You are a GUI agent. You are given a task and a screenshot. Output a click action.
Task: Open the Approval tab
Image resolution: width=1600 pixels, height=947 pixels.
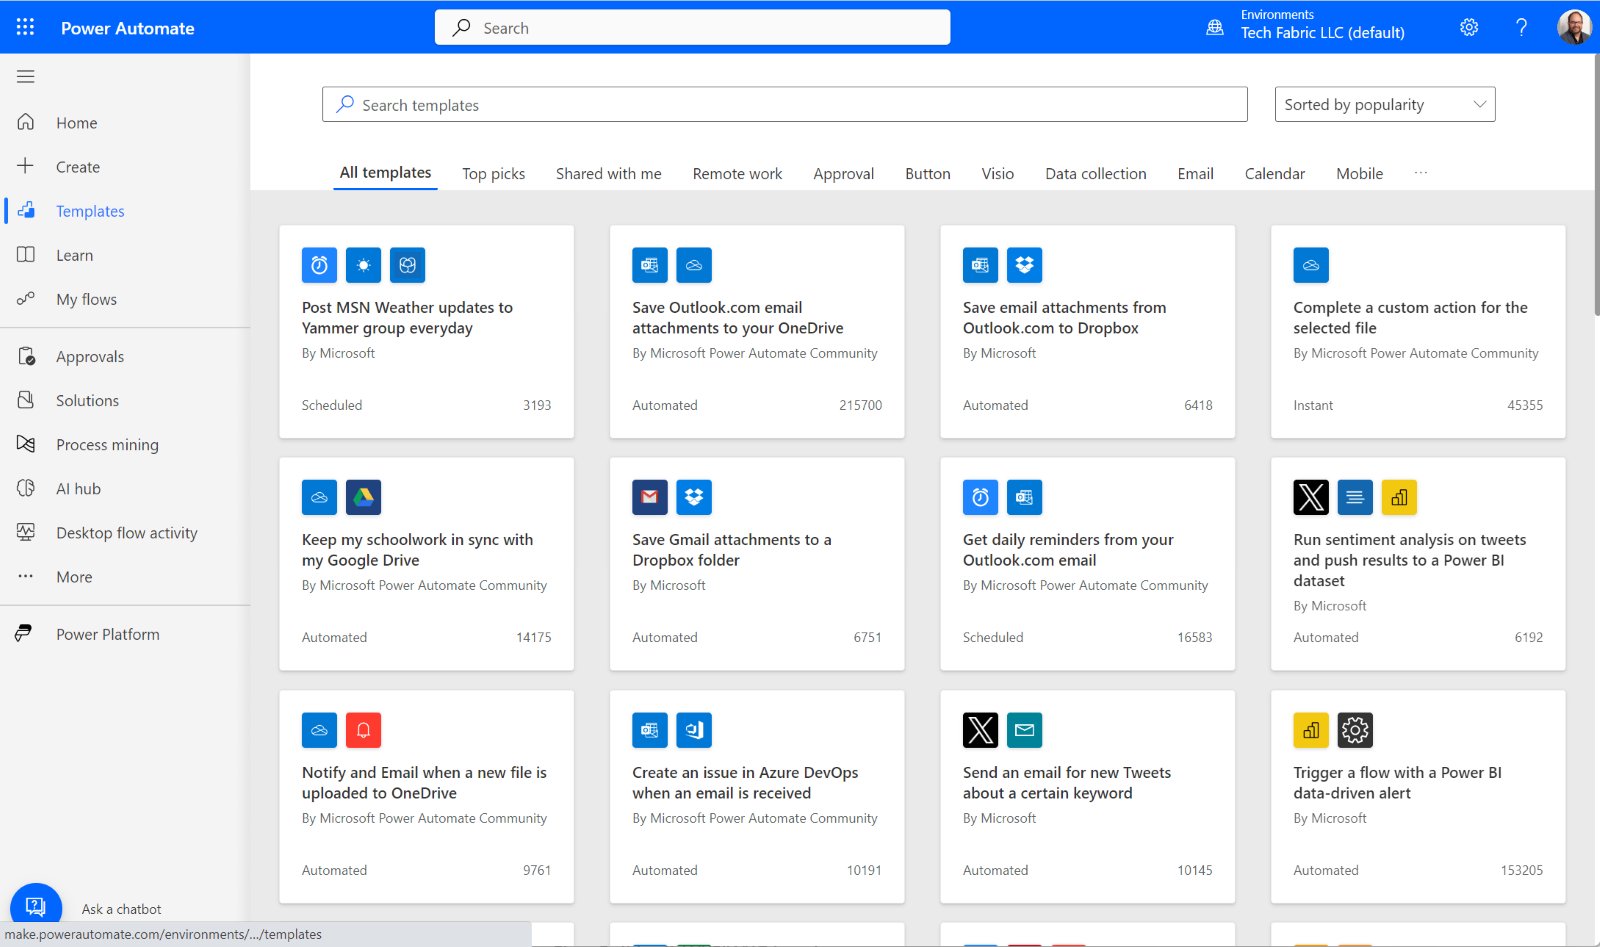tap(844, 174)
